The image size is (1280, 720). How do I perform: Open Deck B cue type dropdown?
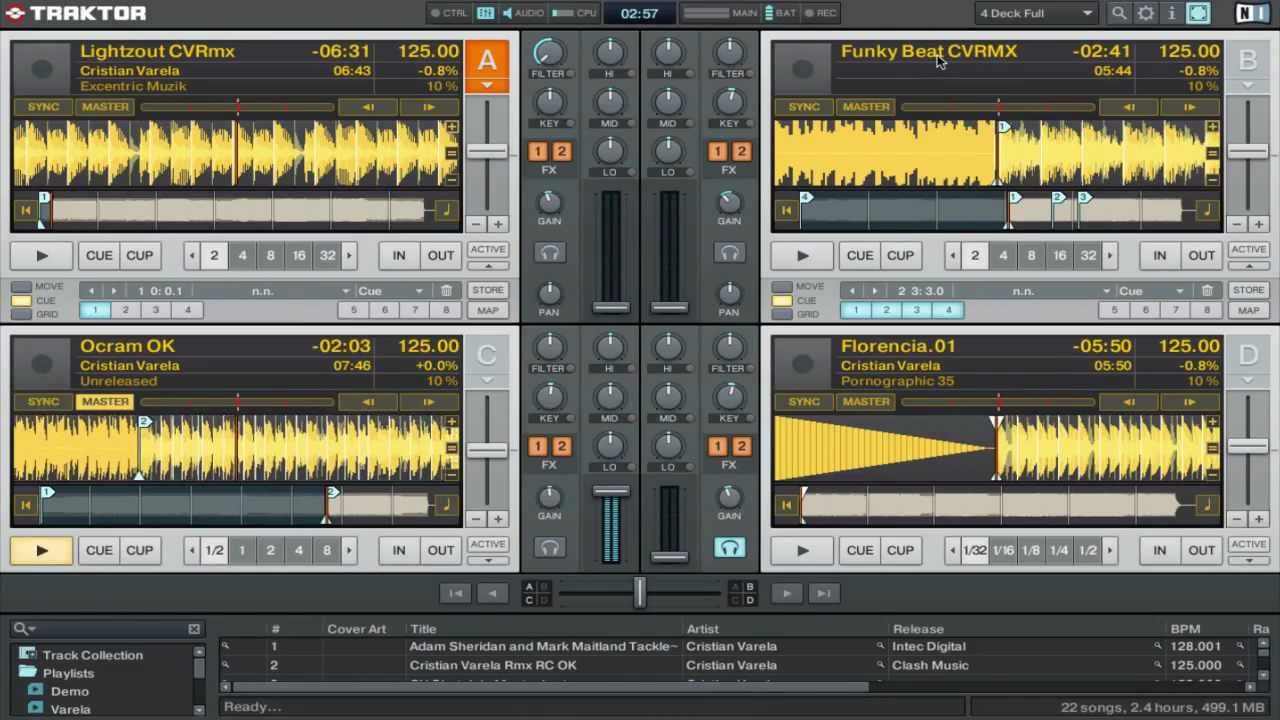click(1152, 291)
